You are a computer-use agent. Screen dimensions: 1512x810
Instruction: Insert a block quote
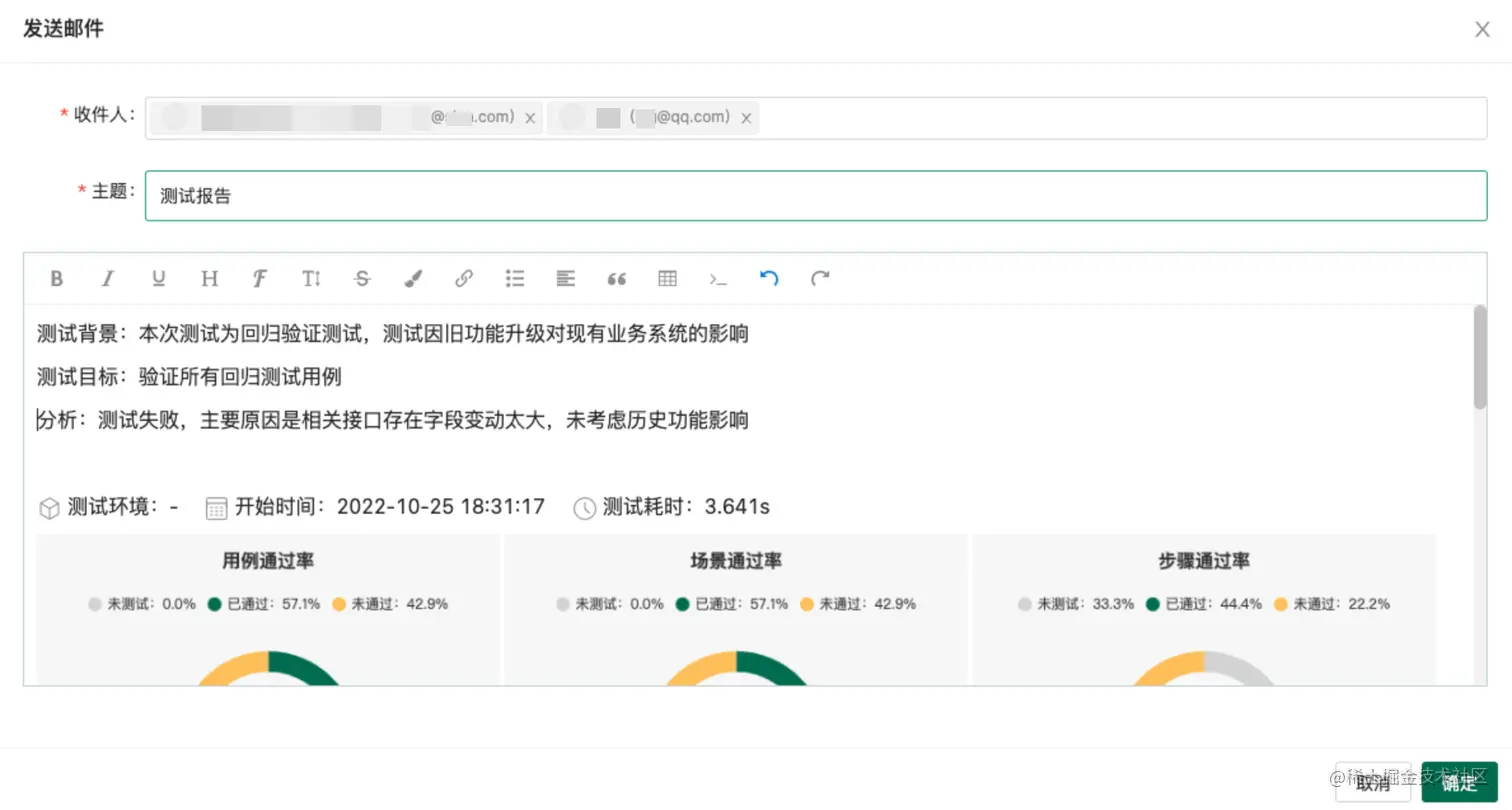point(617,279)
